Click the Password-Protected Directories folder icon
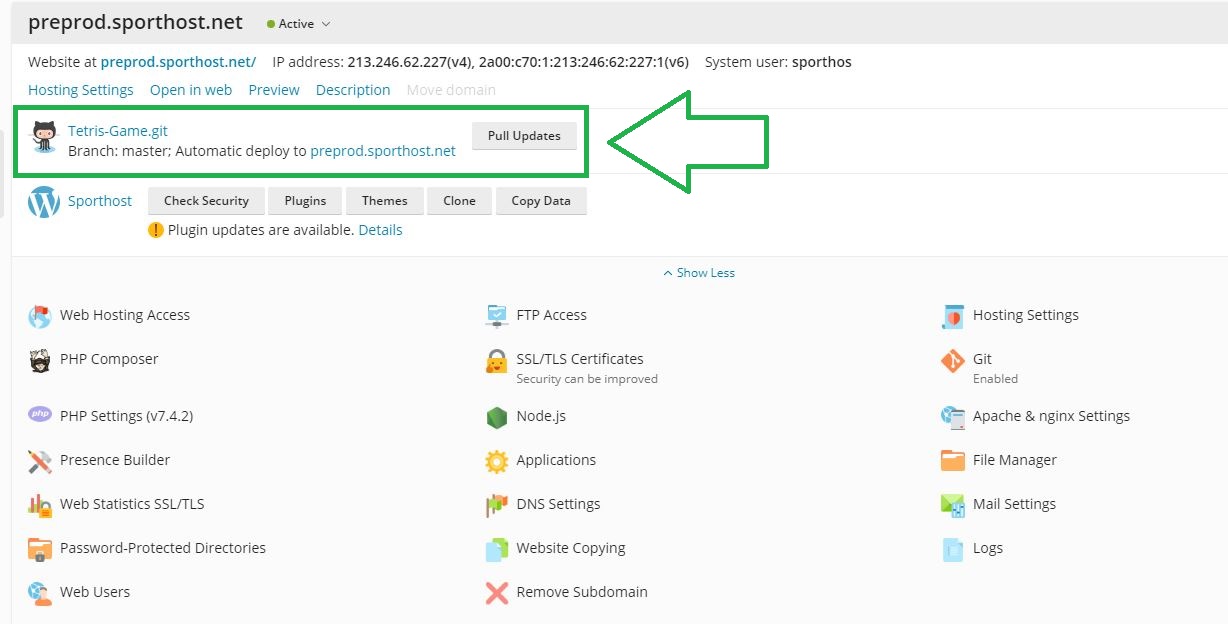The height and width of the screenshot is (624, 1228). tap(40, 549)
